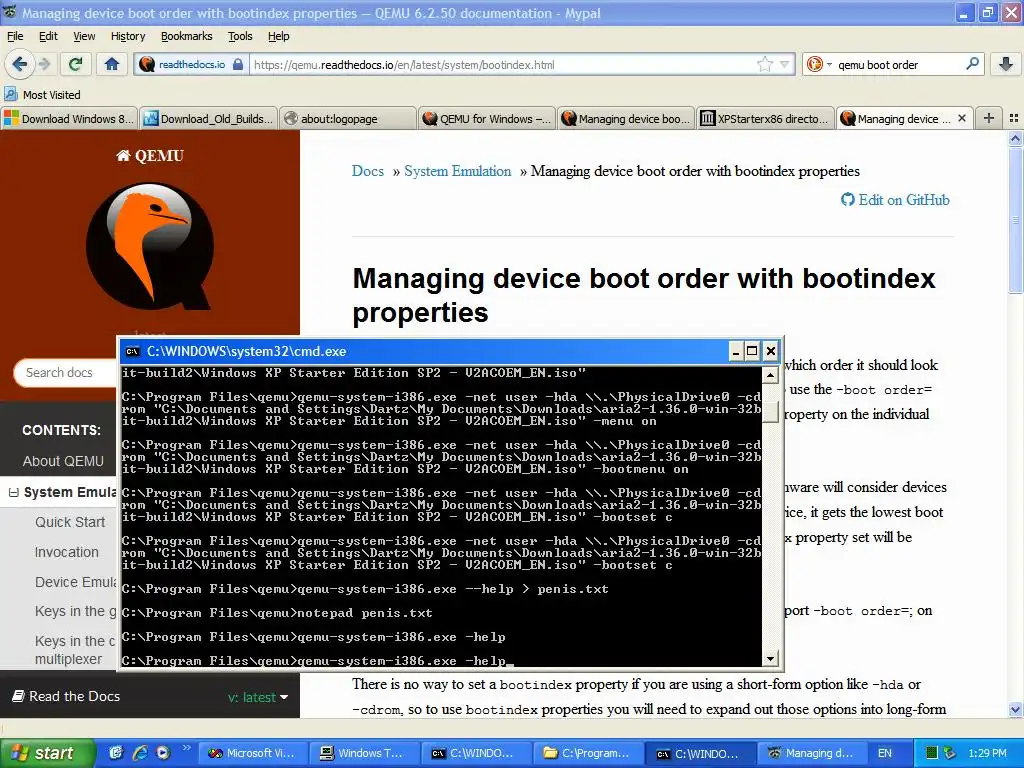Screen dimensions: 1024x768
Task: Click the EN language indicator
Action: click(885, 753)
